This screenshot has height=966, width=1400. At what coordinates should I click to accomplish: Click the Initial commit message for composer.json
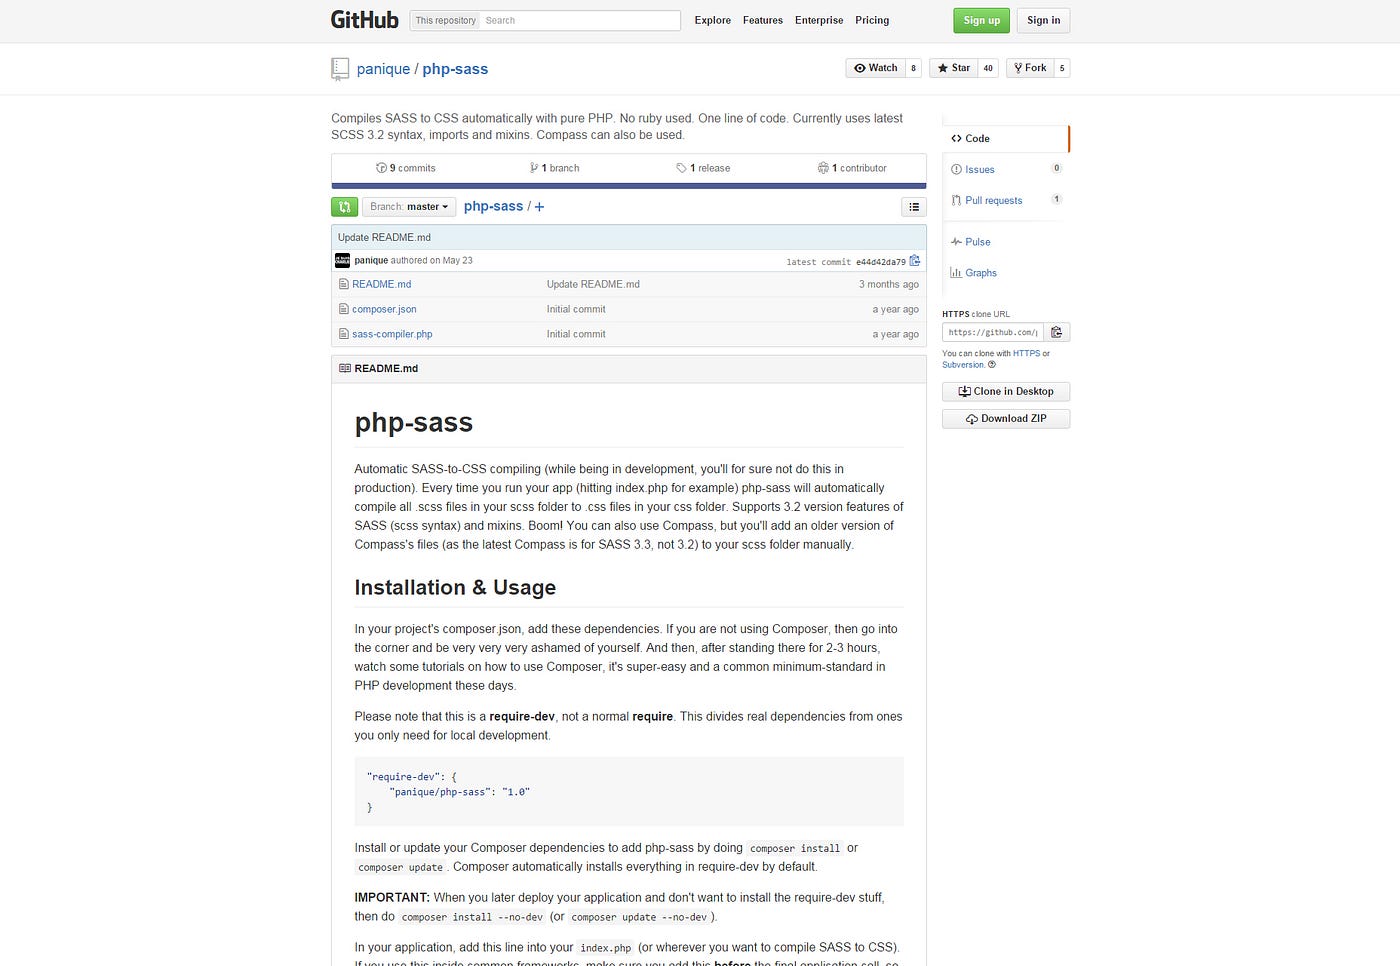click(576, 309)
